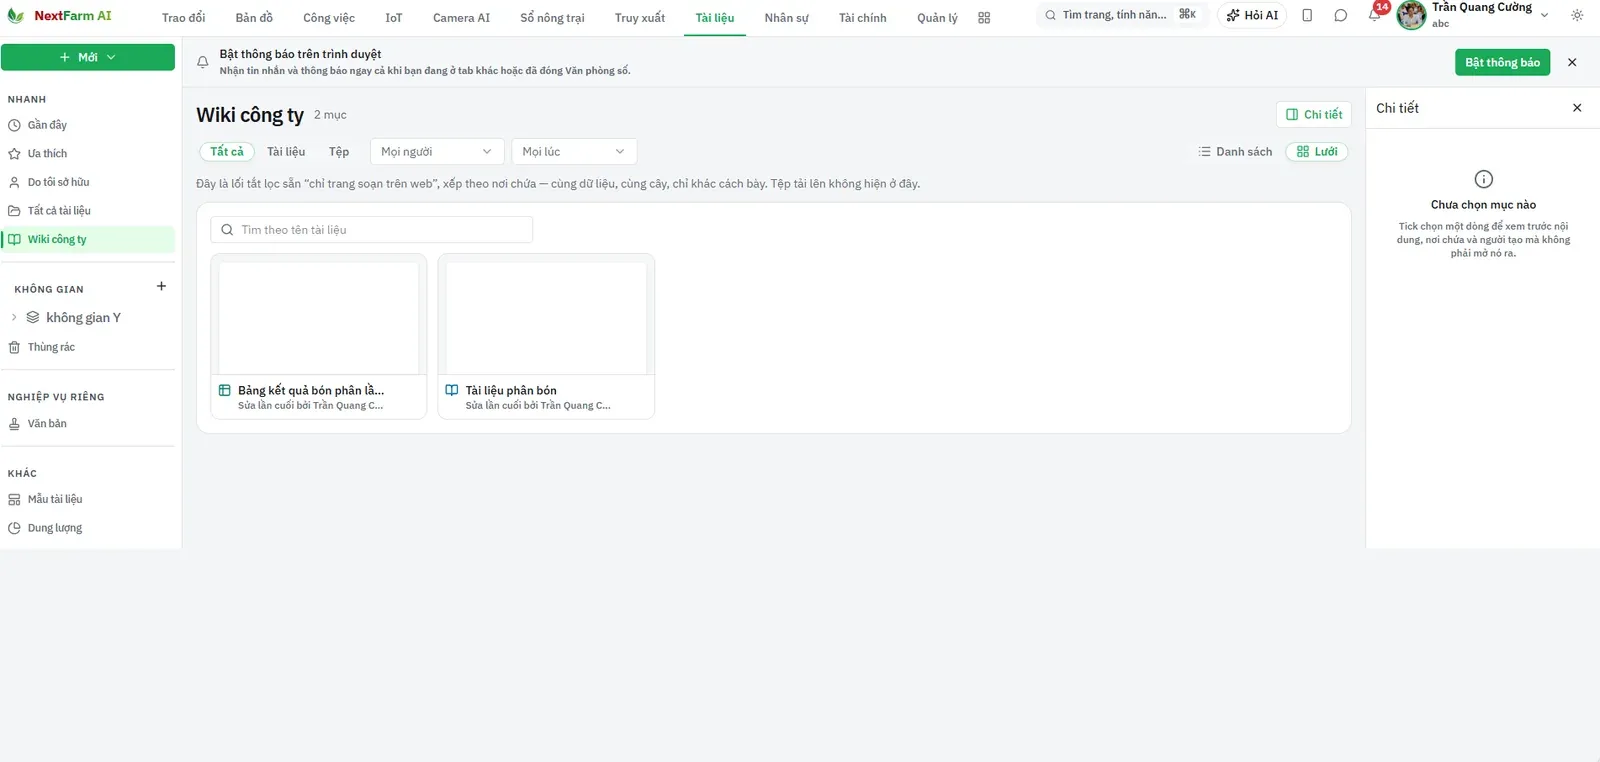Viewport: 1600px width, 762px height.
Task: Click the global search field in header
Action: 1120,15
